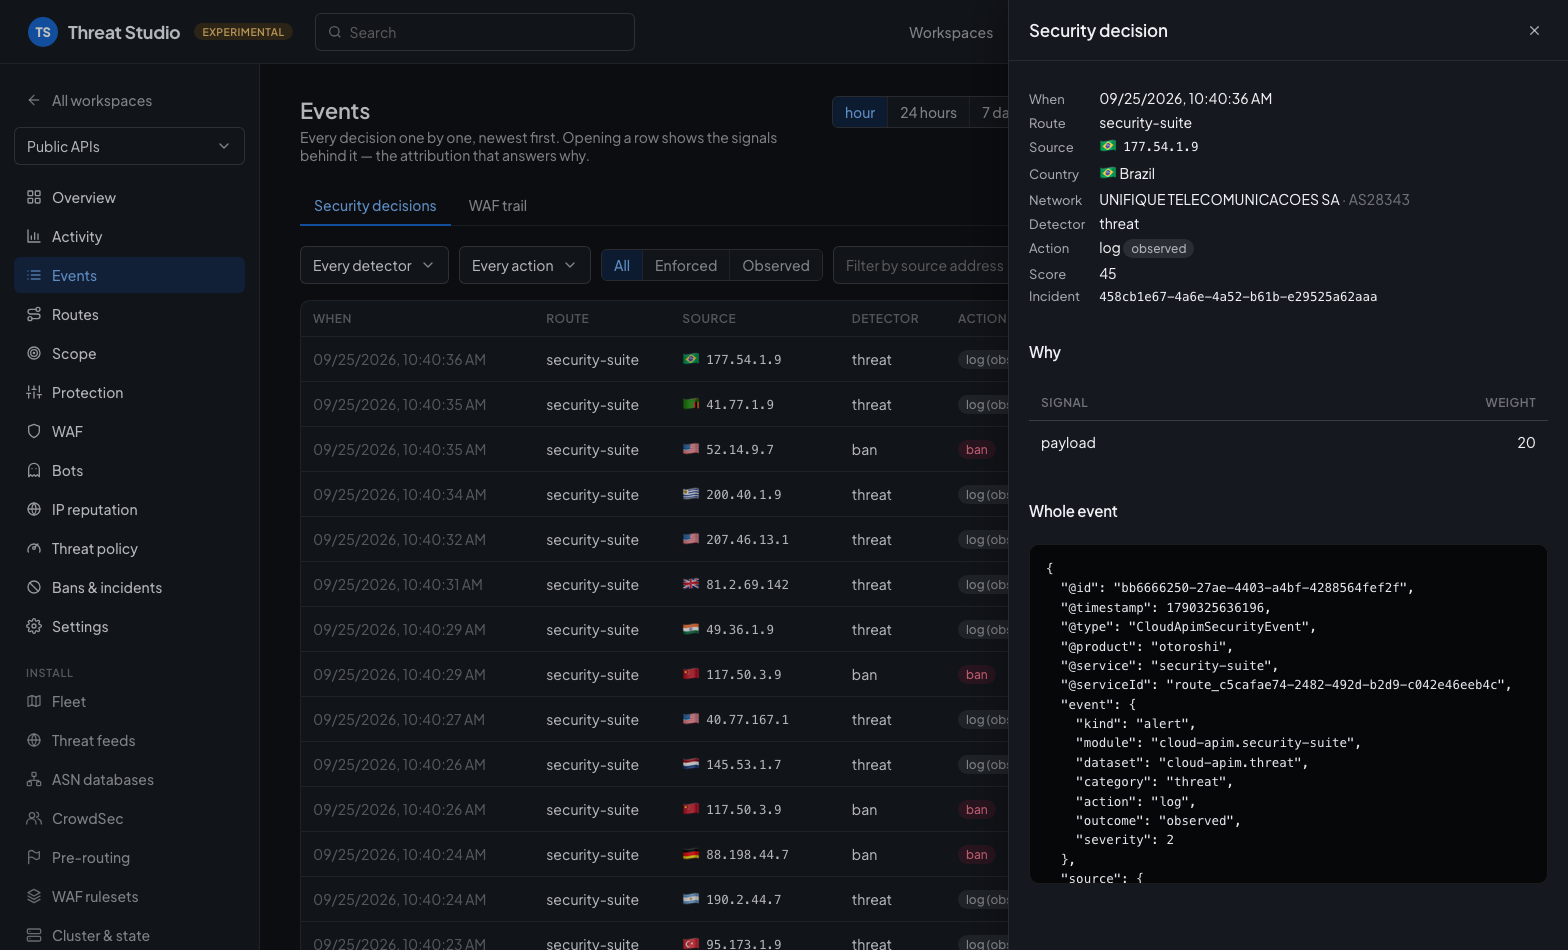Open the event row from 81.2.69.142
The image size is (1568, 950).
(654, 584)
